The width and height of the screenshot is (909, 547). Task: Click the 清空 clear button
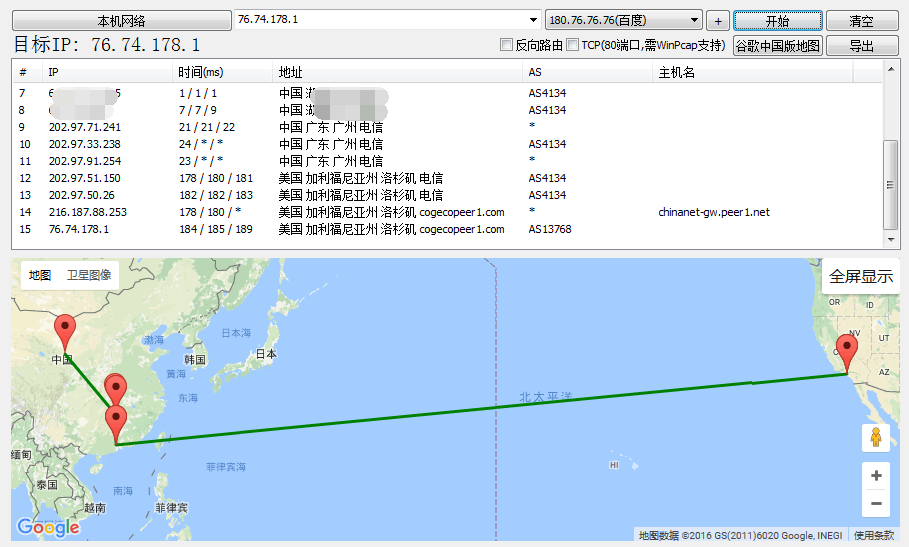coord(861,21)
